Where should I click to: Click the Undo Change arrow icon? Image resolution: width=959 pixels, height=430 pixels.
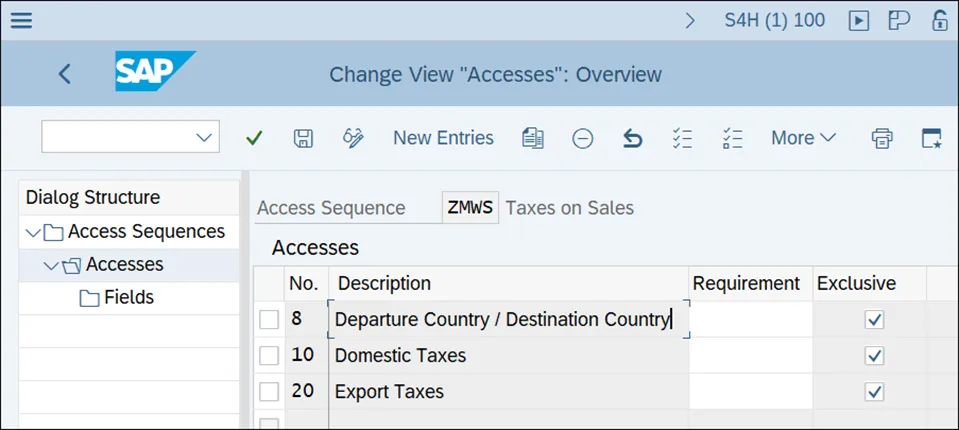point(632,138)
